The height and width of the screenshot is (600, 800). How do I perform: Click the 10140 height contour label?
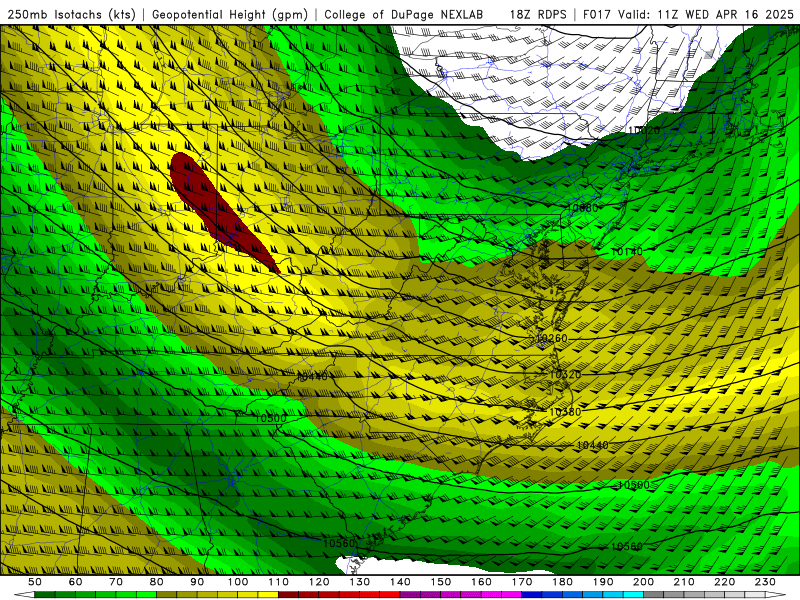pyautogui.click(x=627, y=252)
